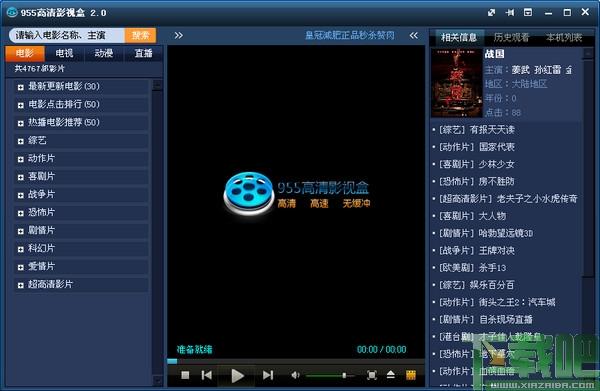Click scroll-up arrow in left list
Viewport: 600px width, 391px height.
click(157, 85)
